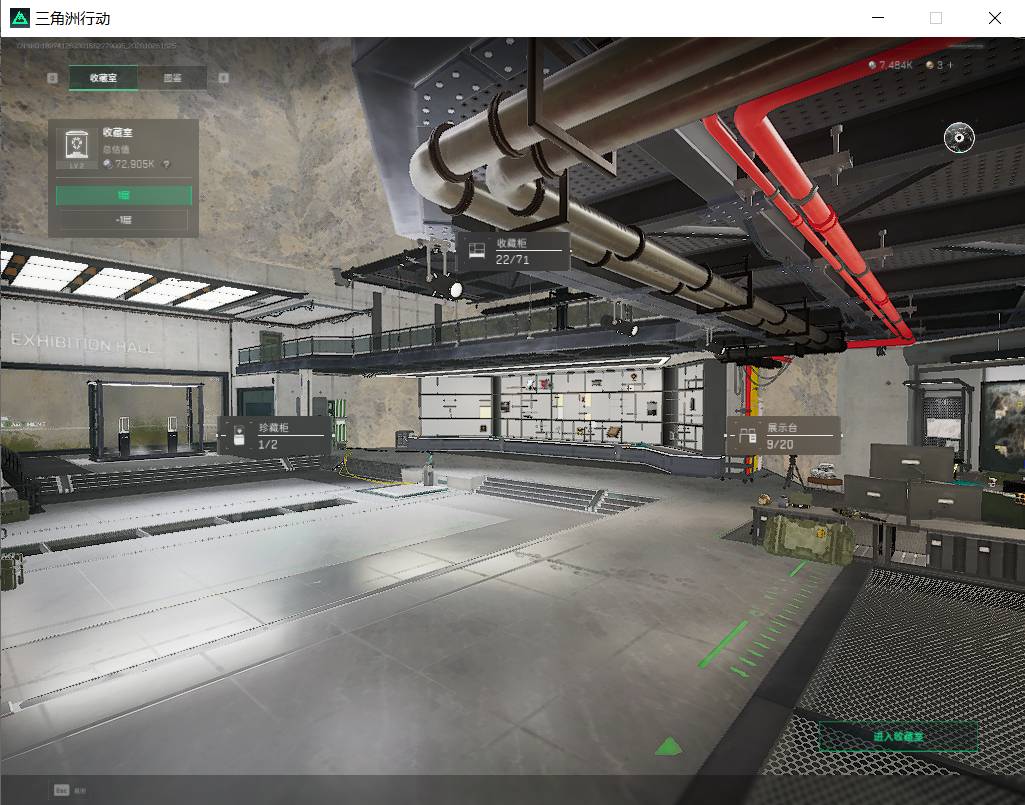This screenshot has width=1025, height=805.
Task: Open the 珍藏柜 1/2 marker
Action: (x=274, y=436)
